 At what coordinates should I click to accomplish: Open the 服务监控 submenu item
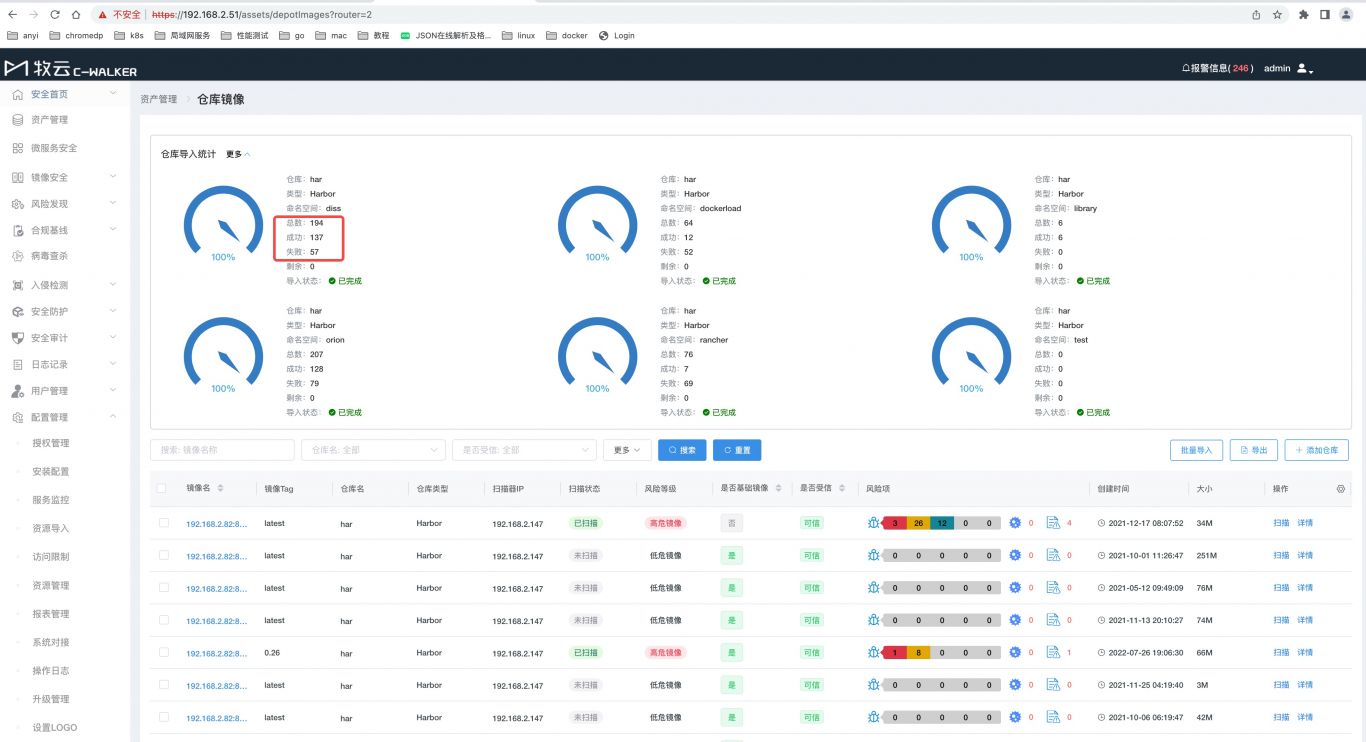(x=51, y=500)
